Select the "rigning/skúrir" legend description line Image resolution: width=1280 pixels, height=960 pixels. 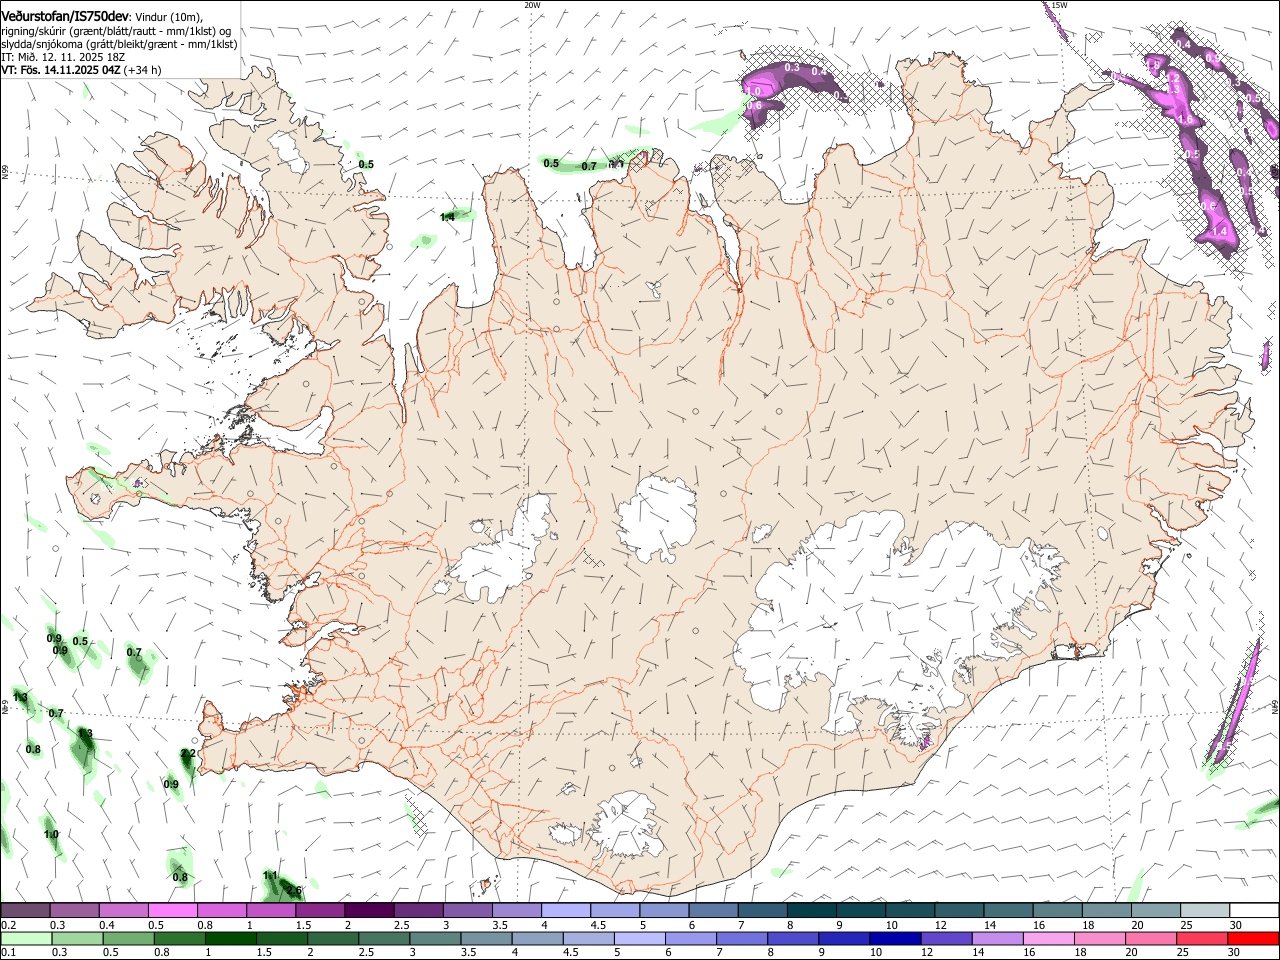pyautogui.click(x=116, y=31)
